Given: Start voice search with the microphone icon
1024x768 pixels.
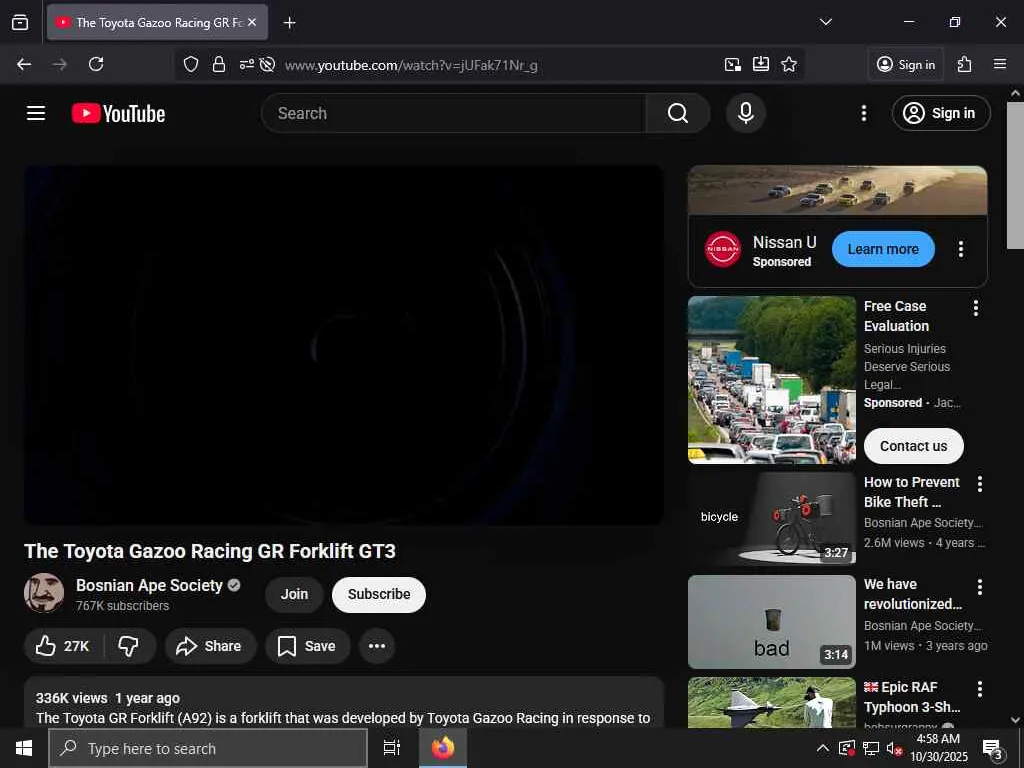Looking at the screenshot, I should click(746, 113).
